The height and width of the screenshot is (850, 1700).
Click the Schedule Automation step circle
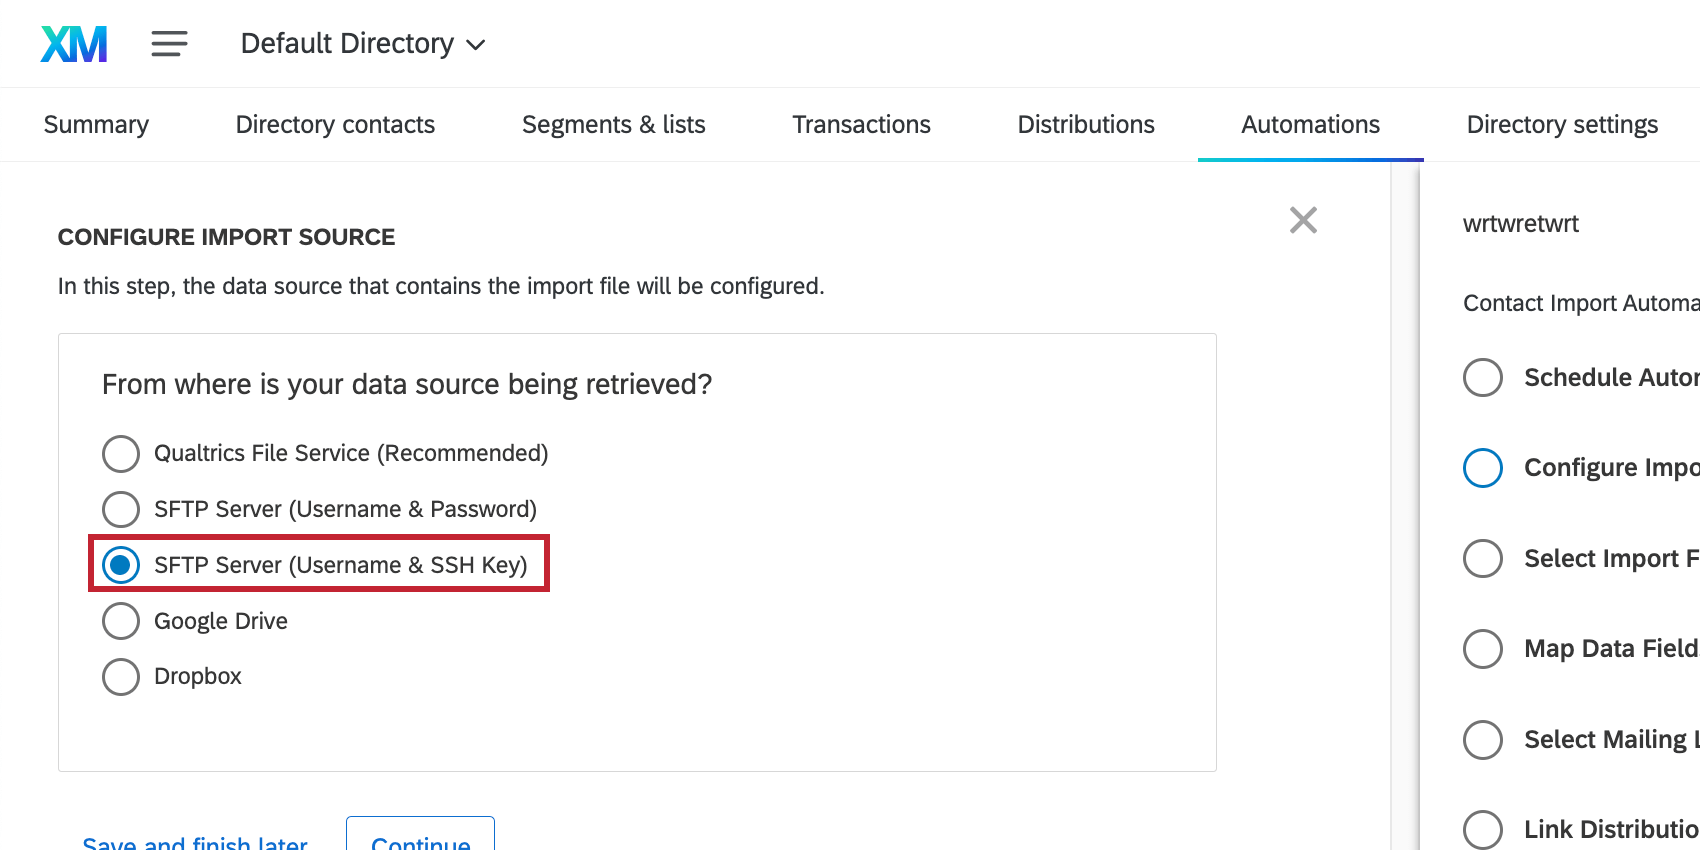(1482, 378)
